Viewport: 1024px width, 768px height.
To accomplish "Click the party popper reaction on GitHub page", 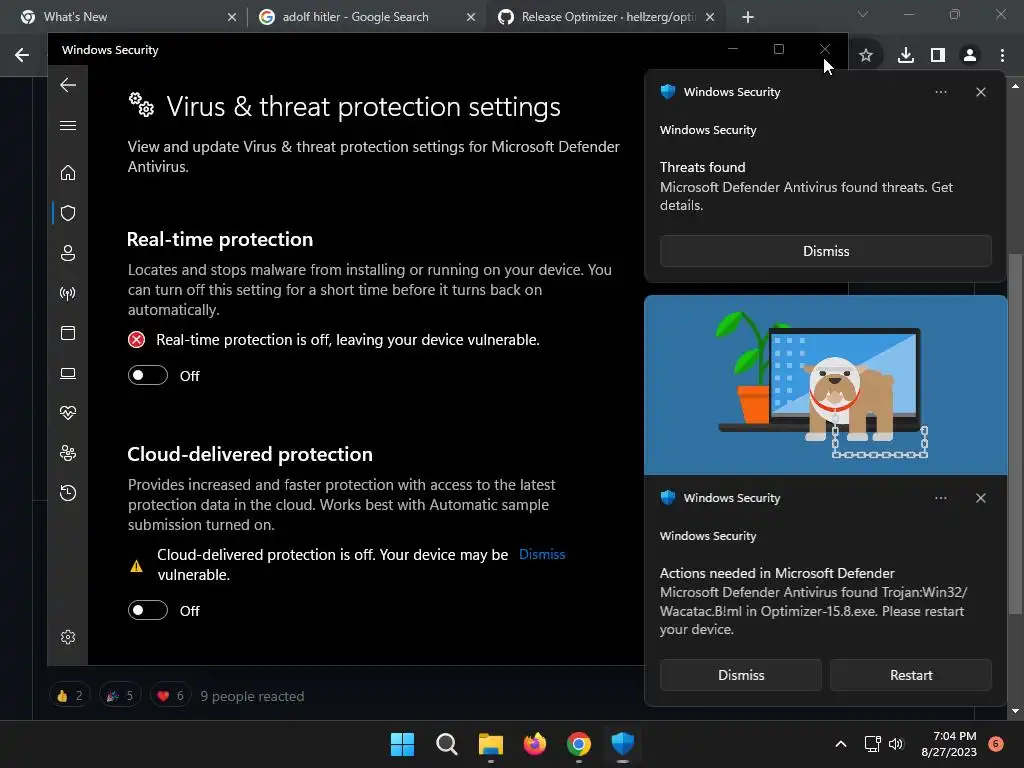I will point(120,696).
